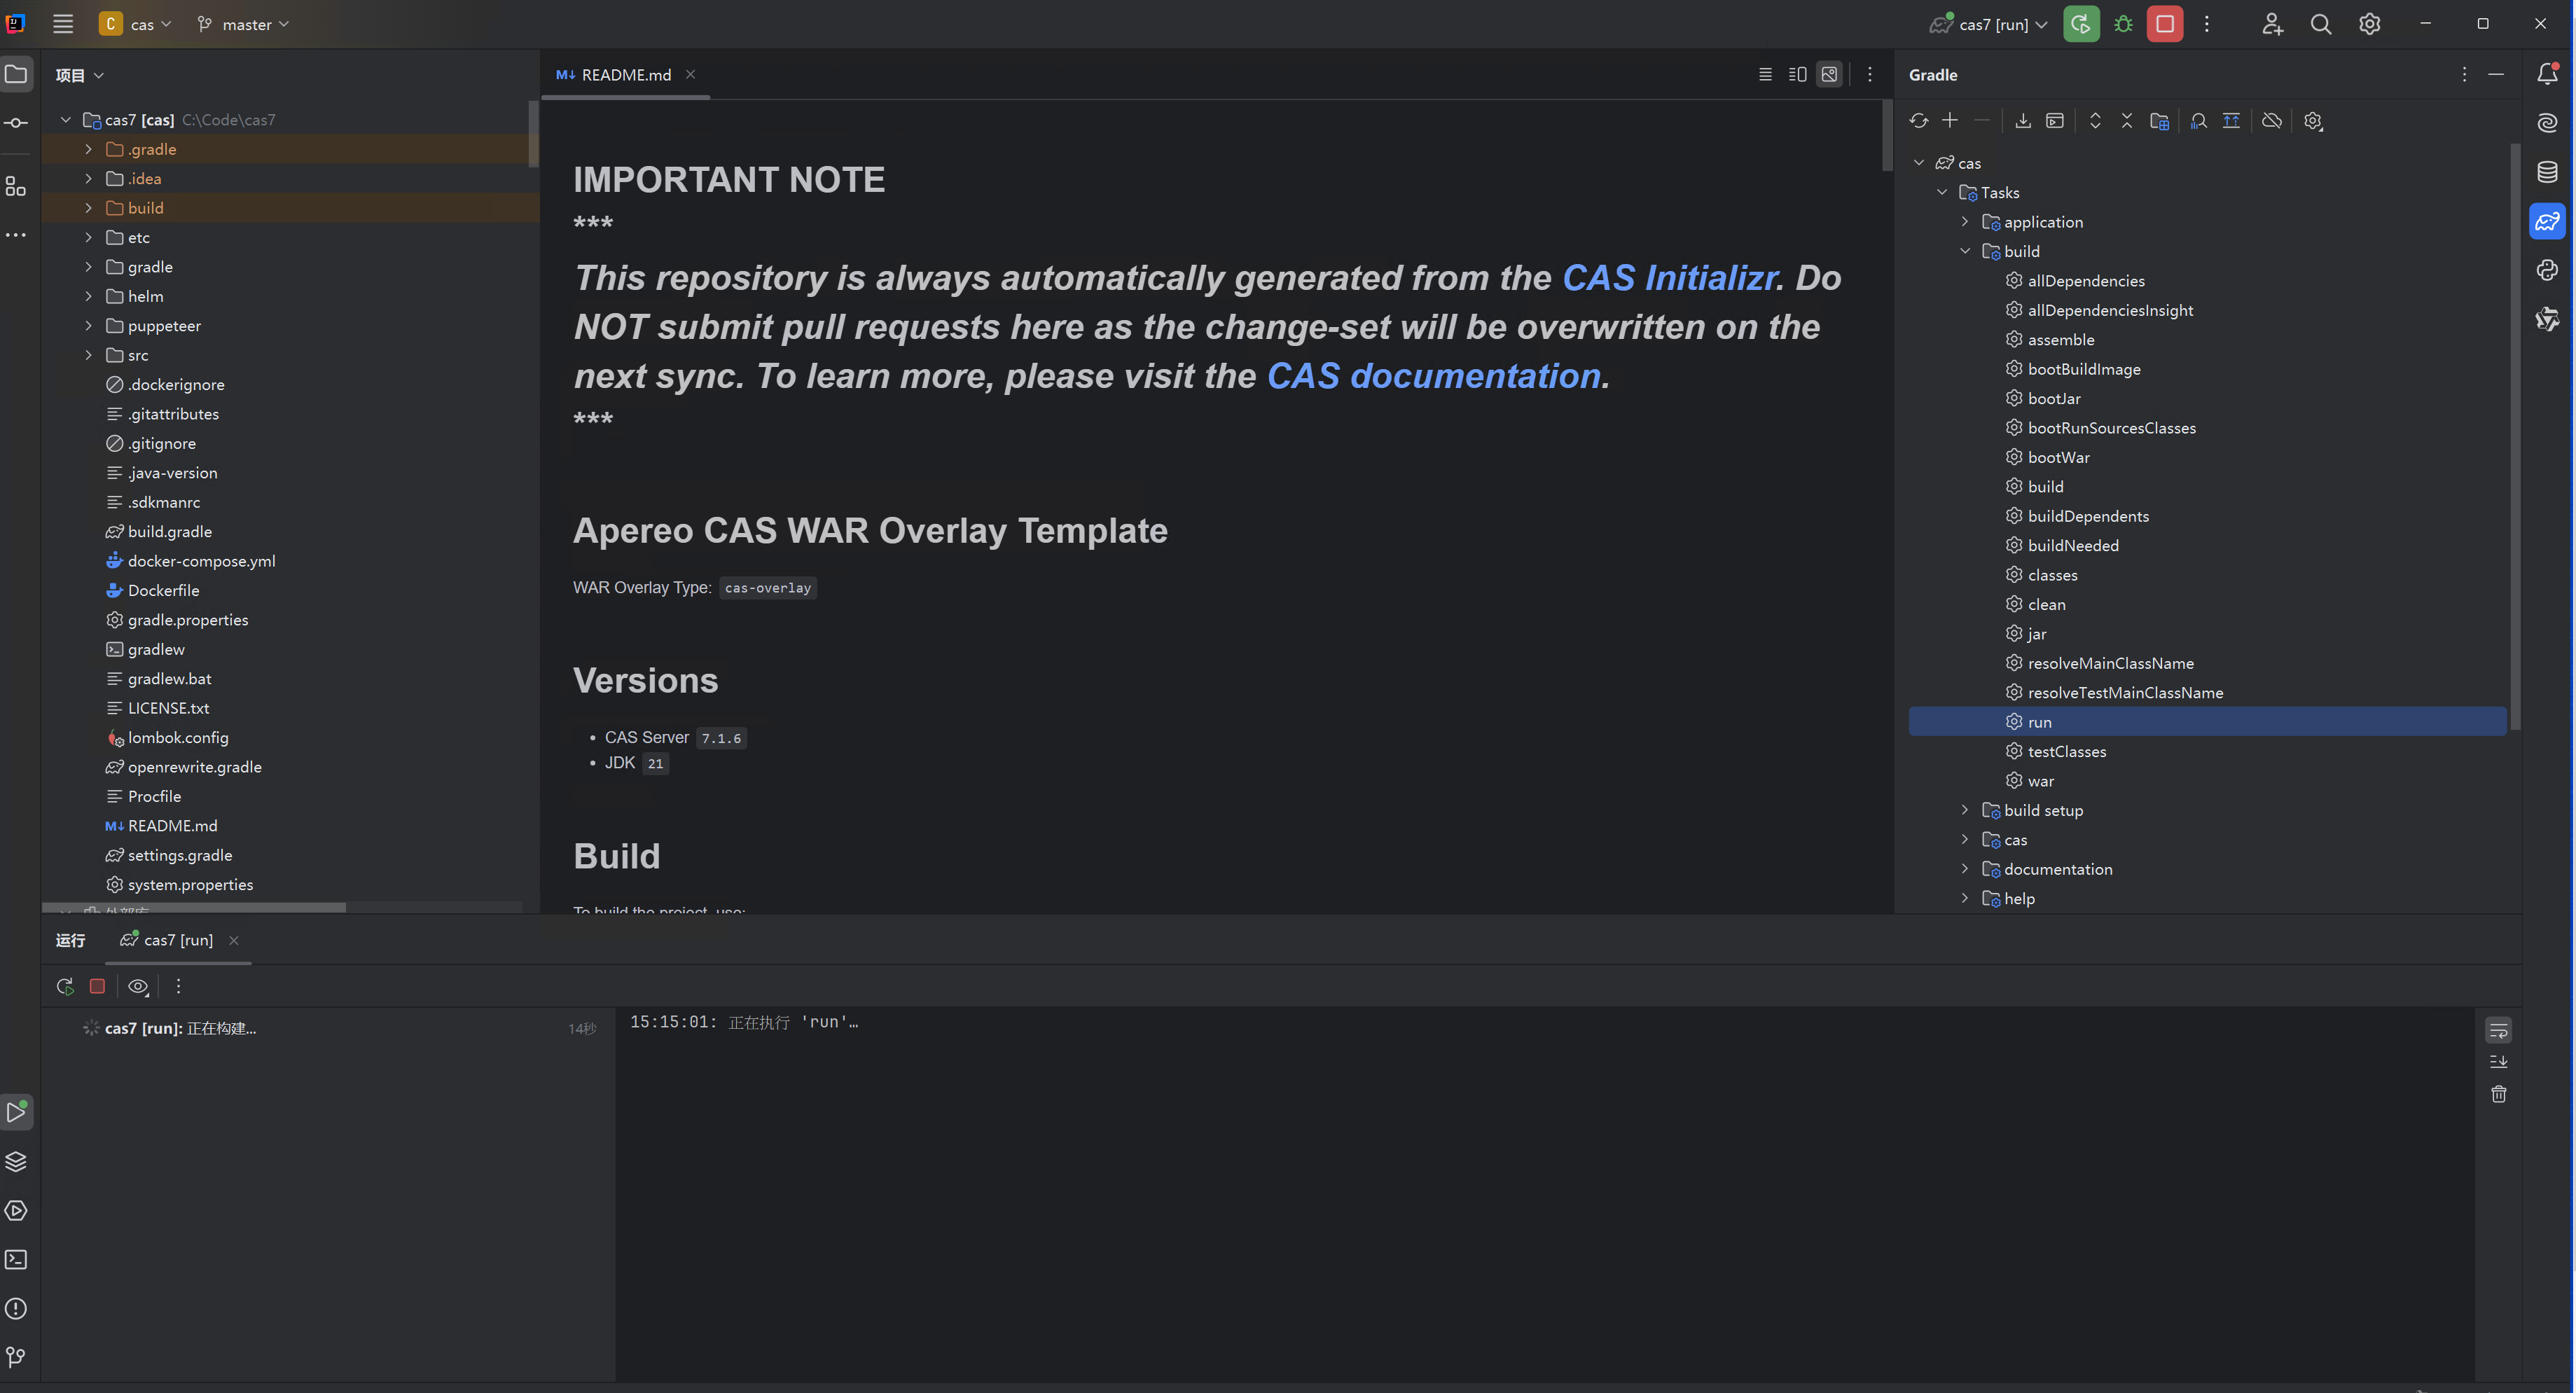Close the README.md tab

point(690,75)
